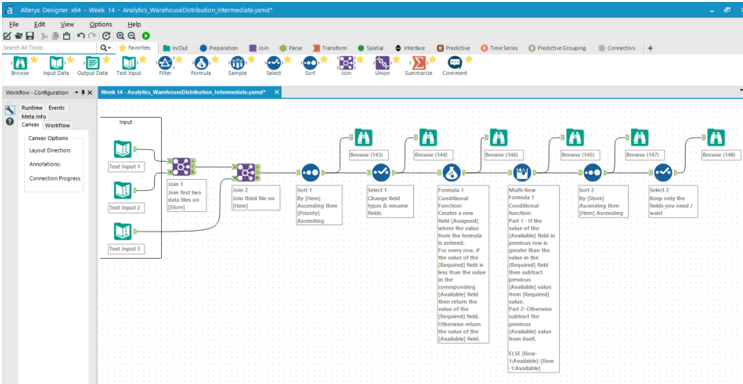
Task: Click the Formula 1 tool on canvas
Action: [x=451, y=173]
